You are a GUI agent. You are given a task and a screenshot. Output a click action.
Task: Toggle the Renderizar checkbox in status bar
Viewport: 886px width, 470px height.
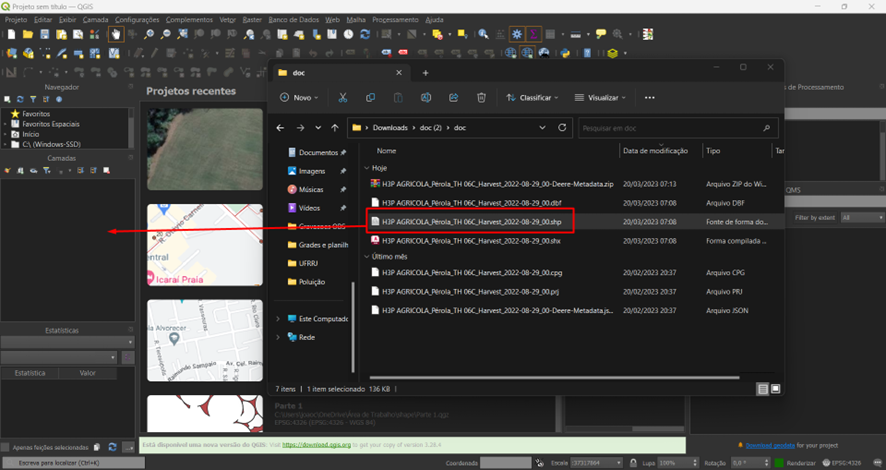[779, 463]
